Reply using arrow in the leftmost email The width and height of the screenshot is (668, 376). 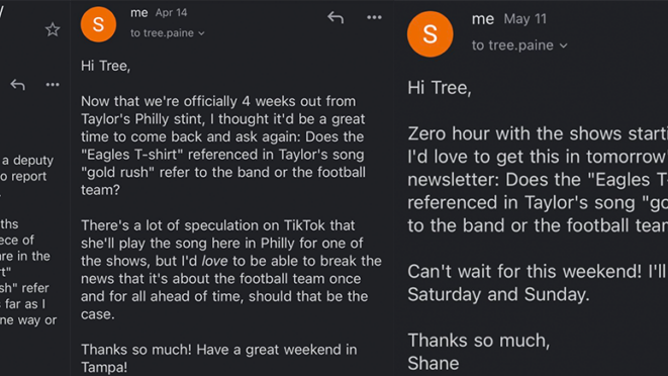tap(17, 85)
